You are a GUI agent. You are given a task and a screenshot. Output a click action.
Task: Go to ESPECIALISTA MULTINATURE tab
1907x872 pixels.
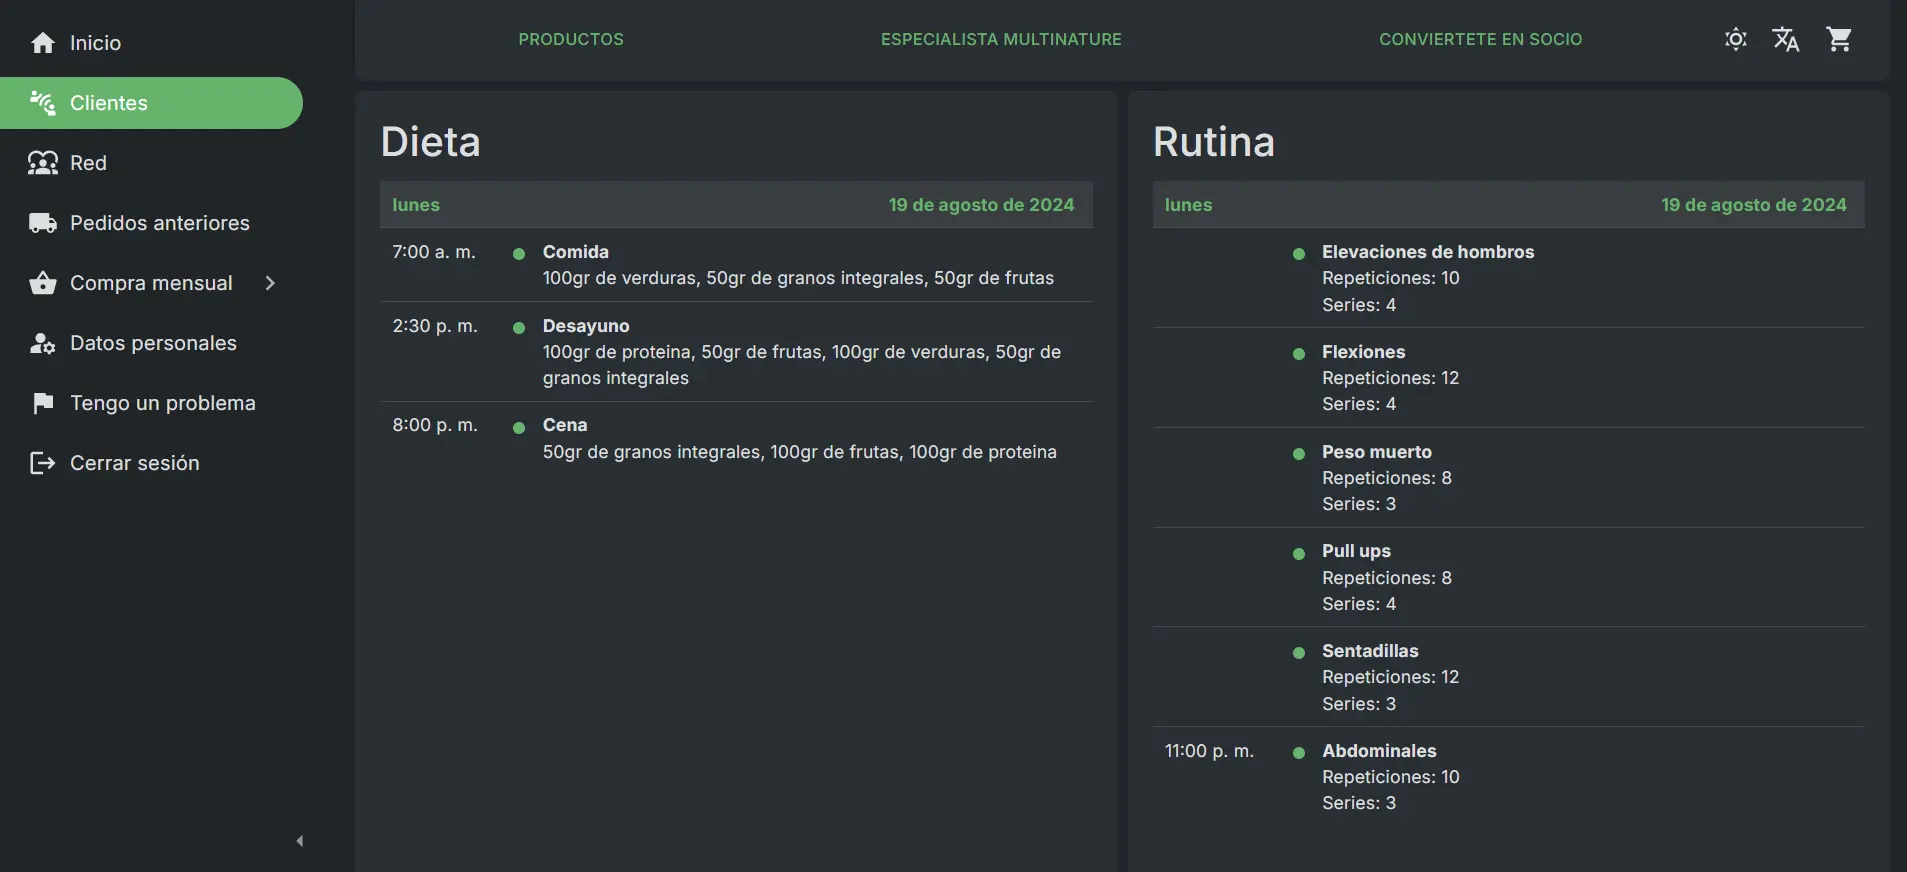click(x=1001, y=39)
